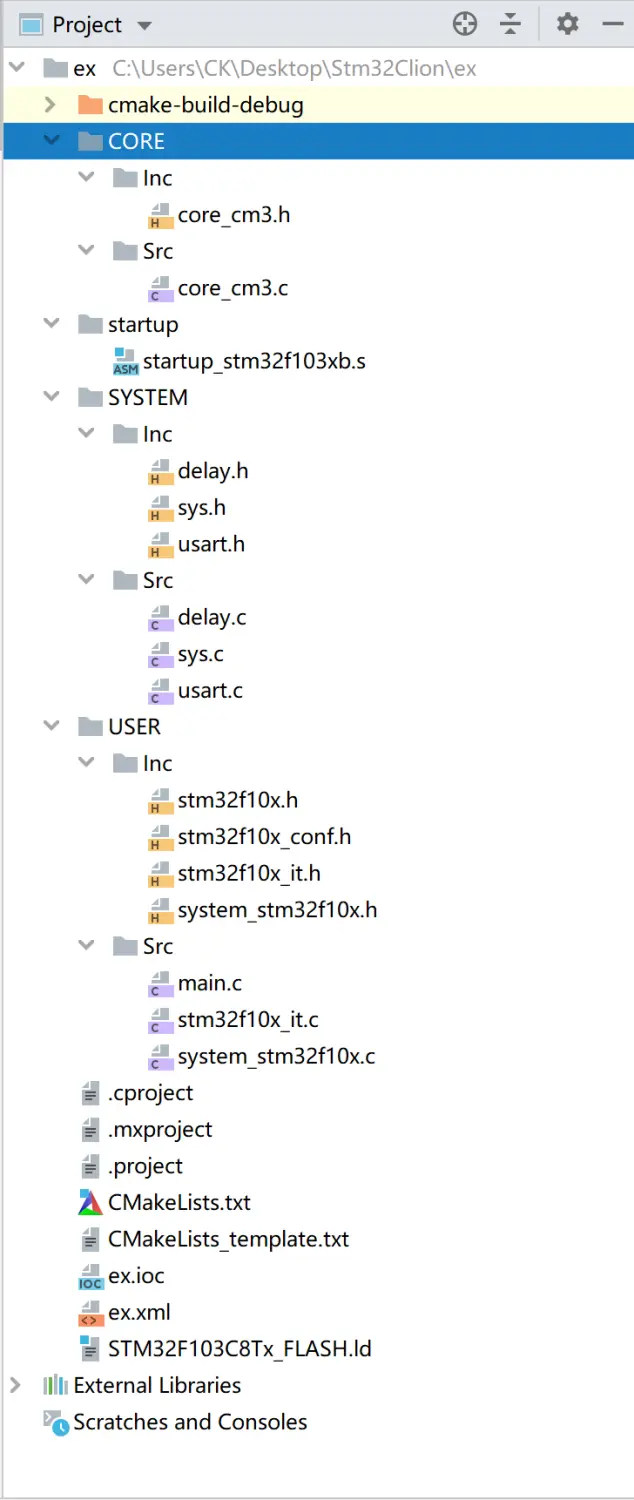Expand the cmake-build-debug folder

point(50,105)
